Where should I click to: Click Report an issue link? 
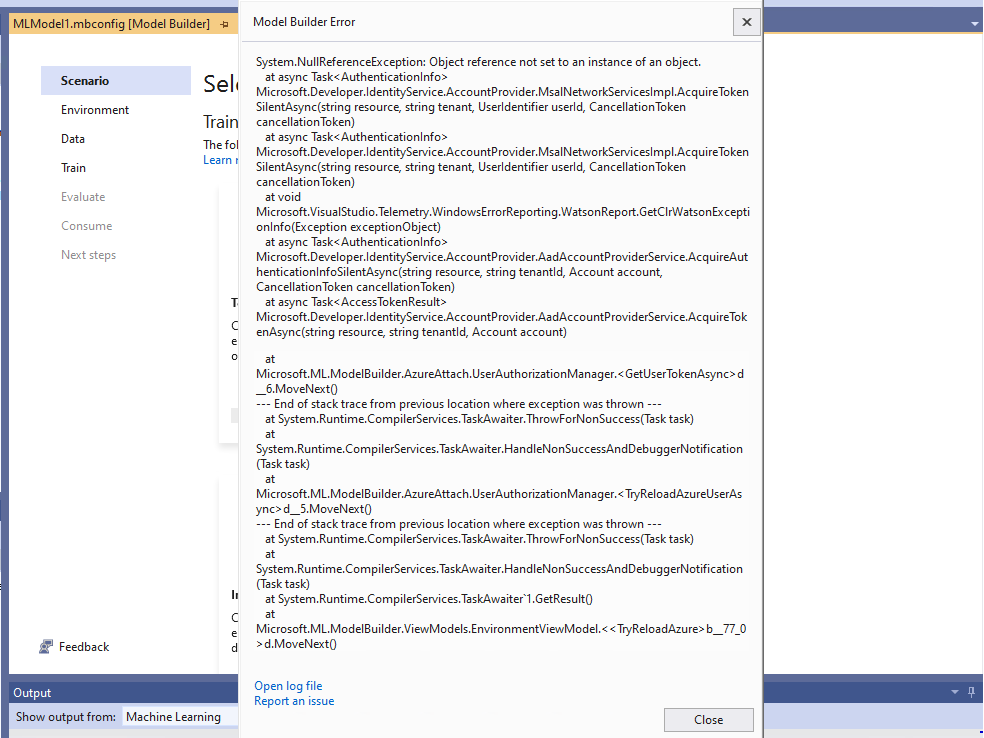(x=294, y=701)
